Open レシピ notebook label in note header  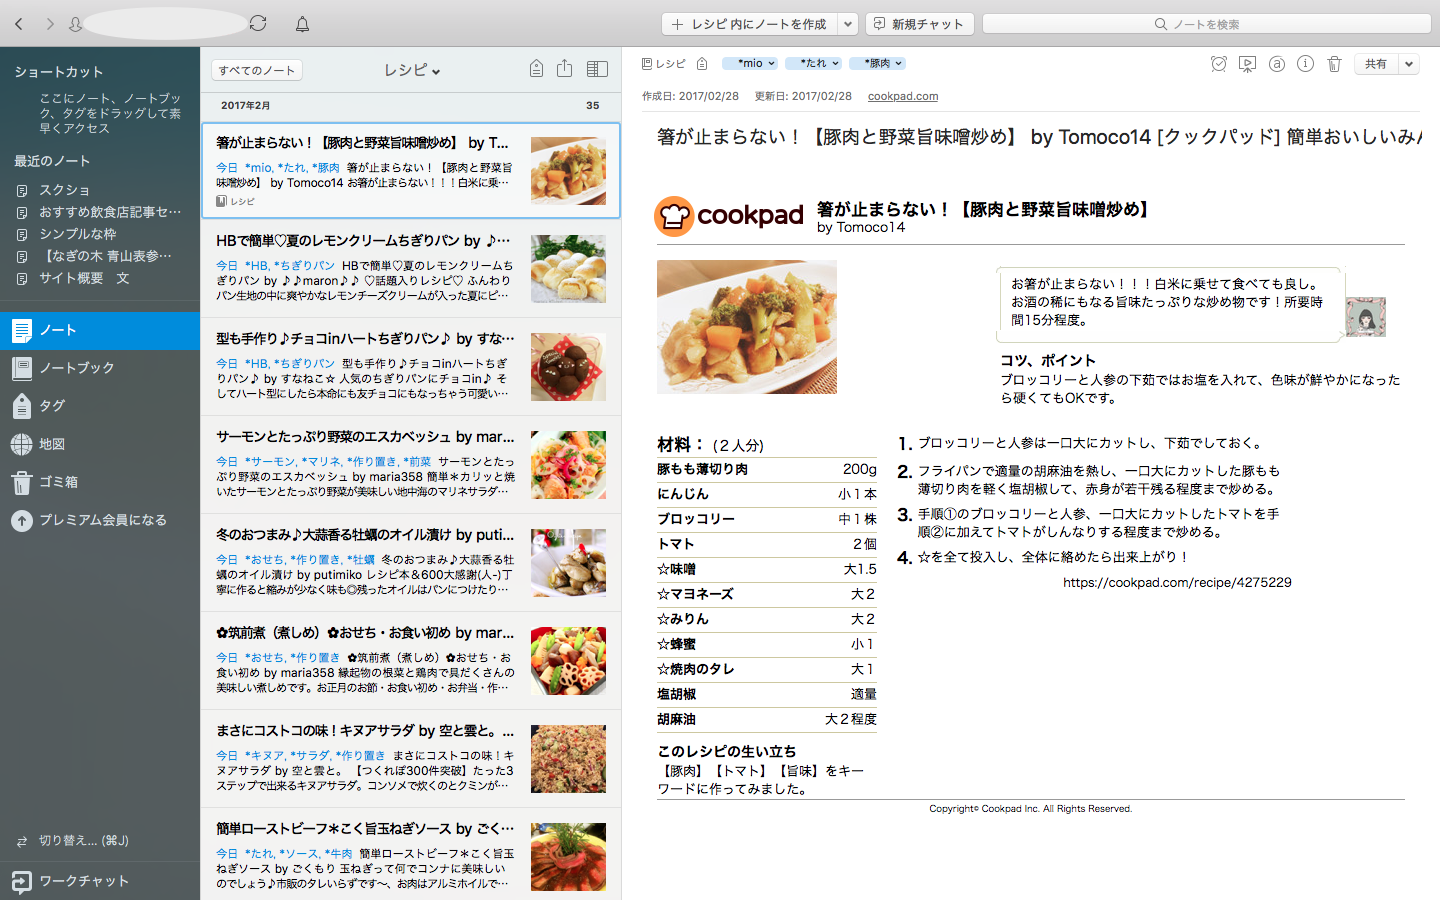click(664, 64)
